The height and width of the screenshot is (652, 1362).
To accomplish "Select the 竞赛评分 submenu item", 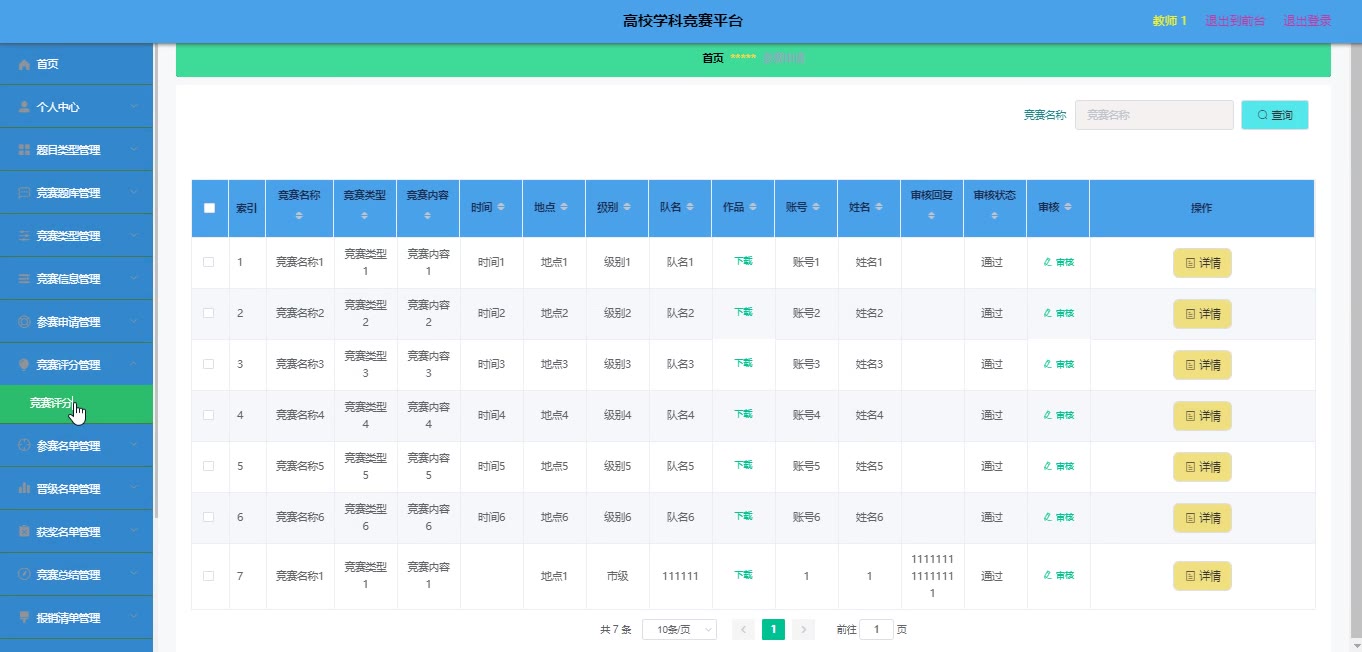I will tap(52, 403).
